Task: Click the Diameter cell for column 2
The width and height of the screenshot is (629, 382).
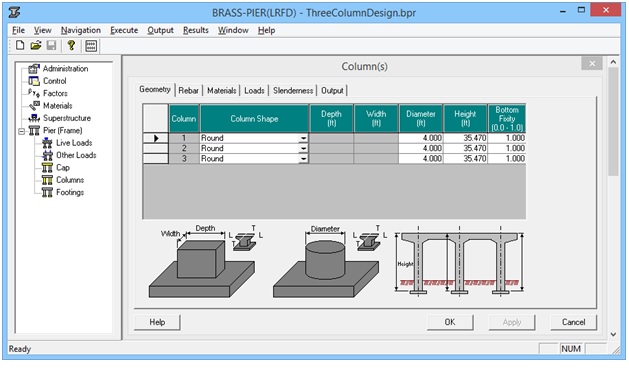Action: (x=421, y=148)
